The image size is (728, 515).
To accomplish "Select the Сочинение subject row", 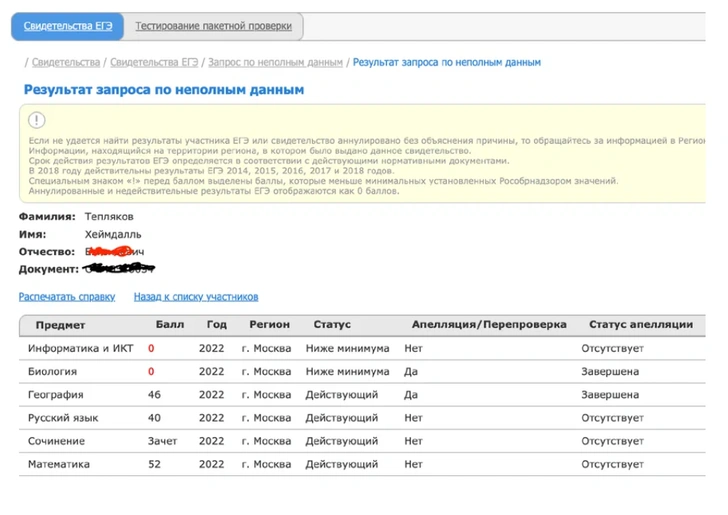I will tap(57, 441).
